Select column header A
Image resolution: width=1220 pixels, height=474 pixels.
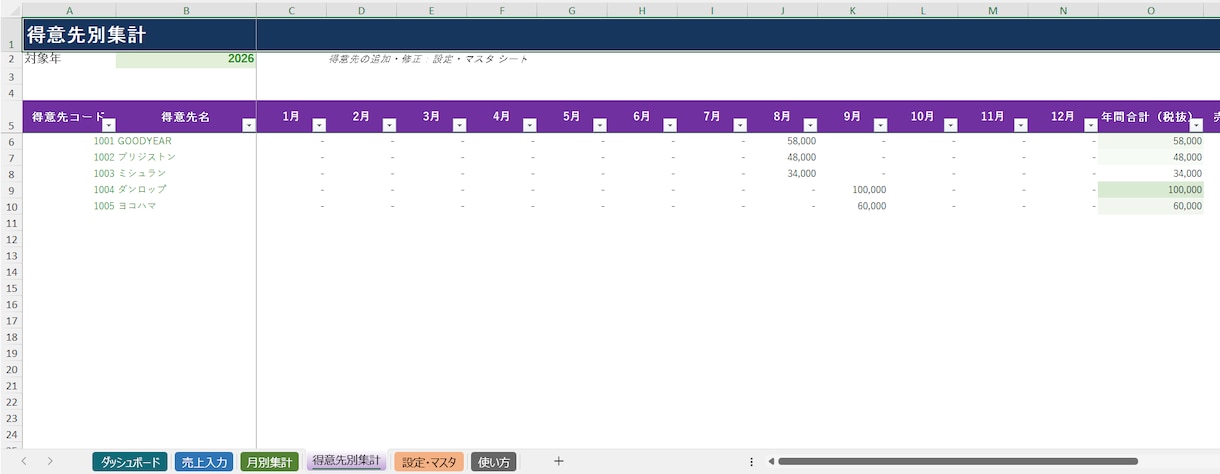point(69,9)
